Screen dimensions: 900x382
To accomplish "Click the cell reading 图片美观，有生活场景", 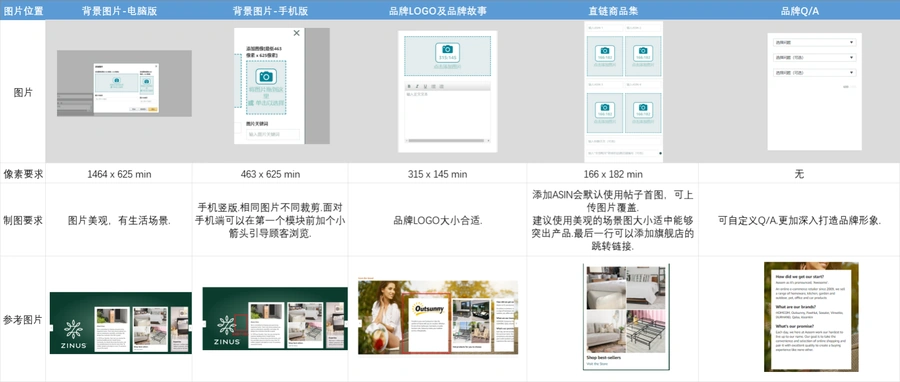I will coord(119,220).
